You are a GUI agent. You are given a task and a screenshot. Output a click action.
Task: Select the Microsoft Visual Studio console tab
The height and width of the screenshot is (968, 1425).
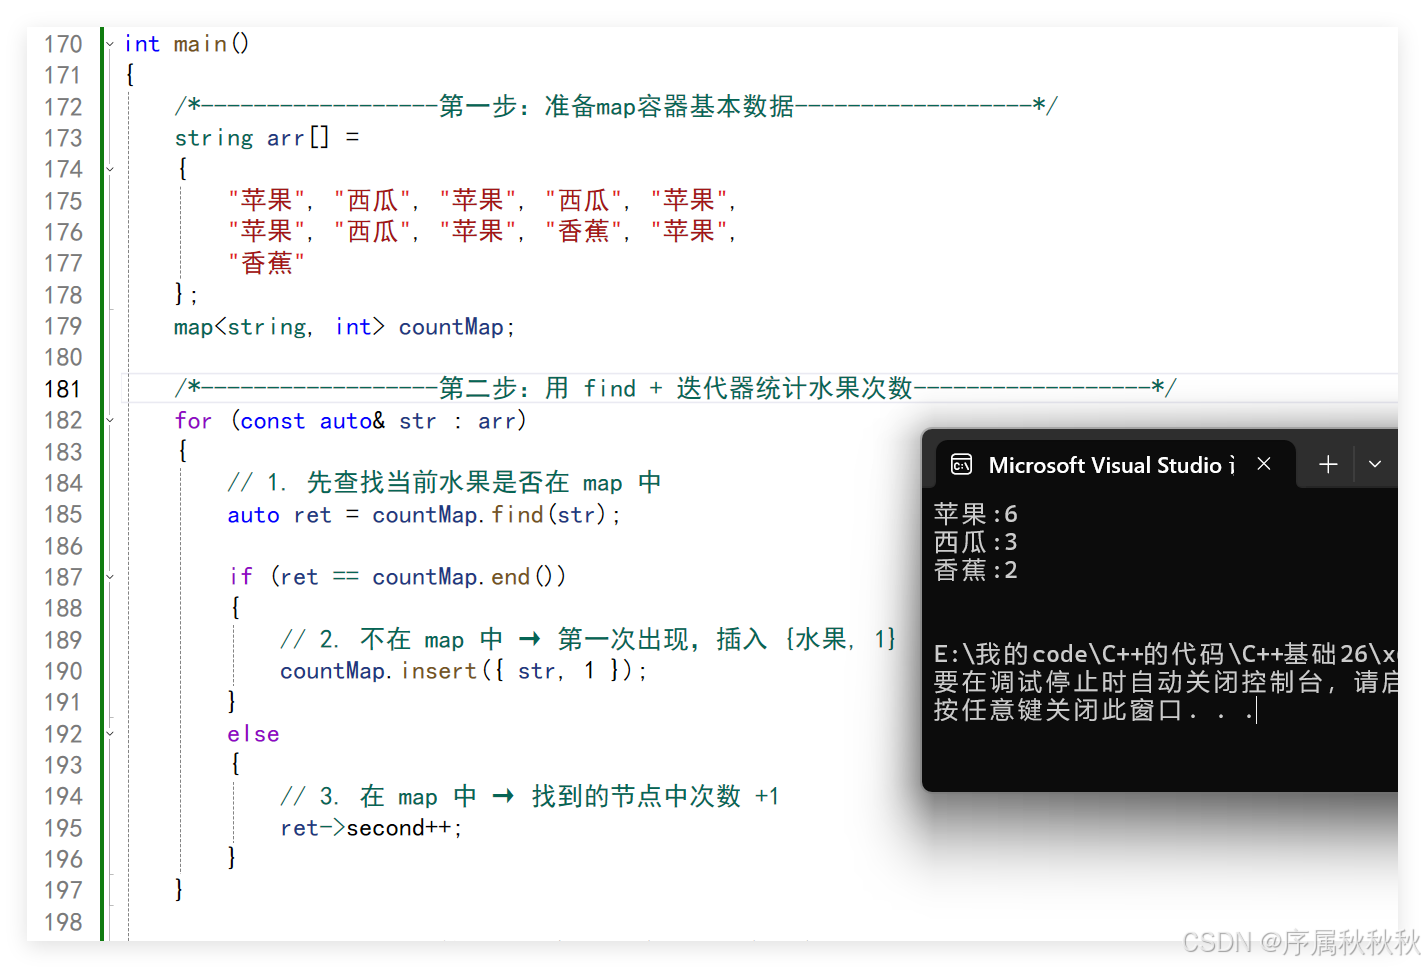pyautogui.click(x=1116, y=464)
